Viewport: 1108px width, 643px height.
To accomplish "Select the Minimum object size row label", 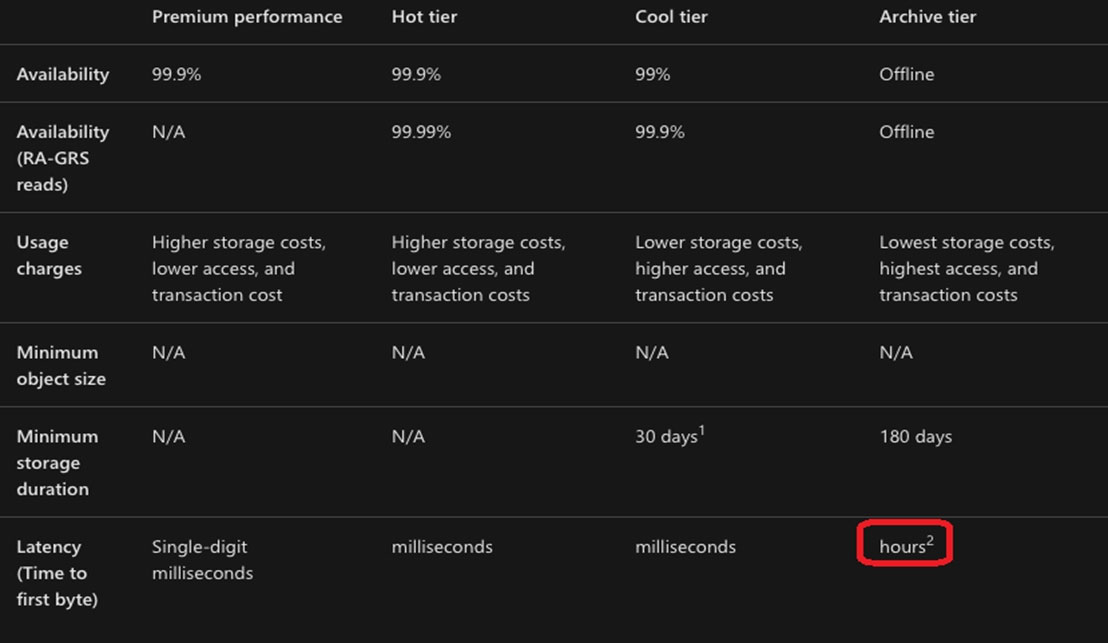I will (x=61, y=365).
